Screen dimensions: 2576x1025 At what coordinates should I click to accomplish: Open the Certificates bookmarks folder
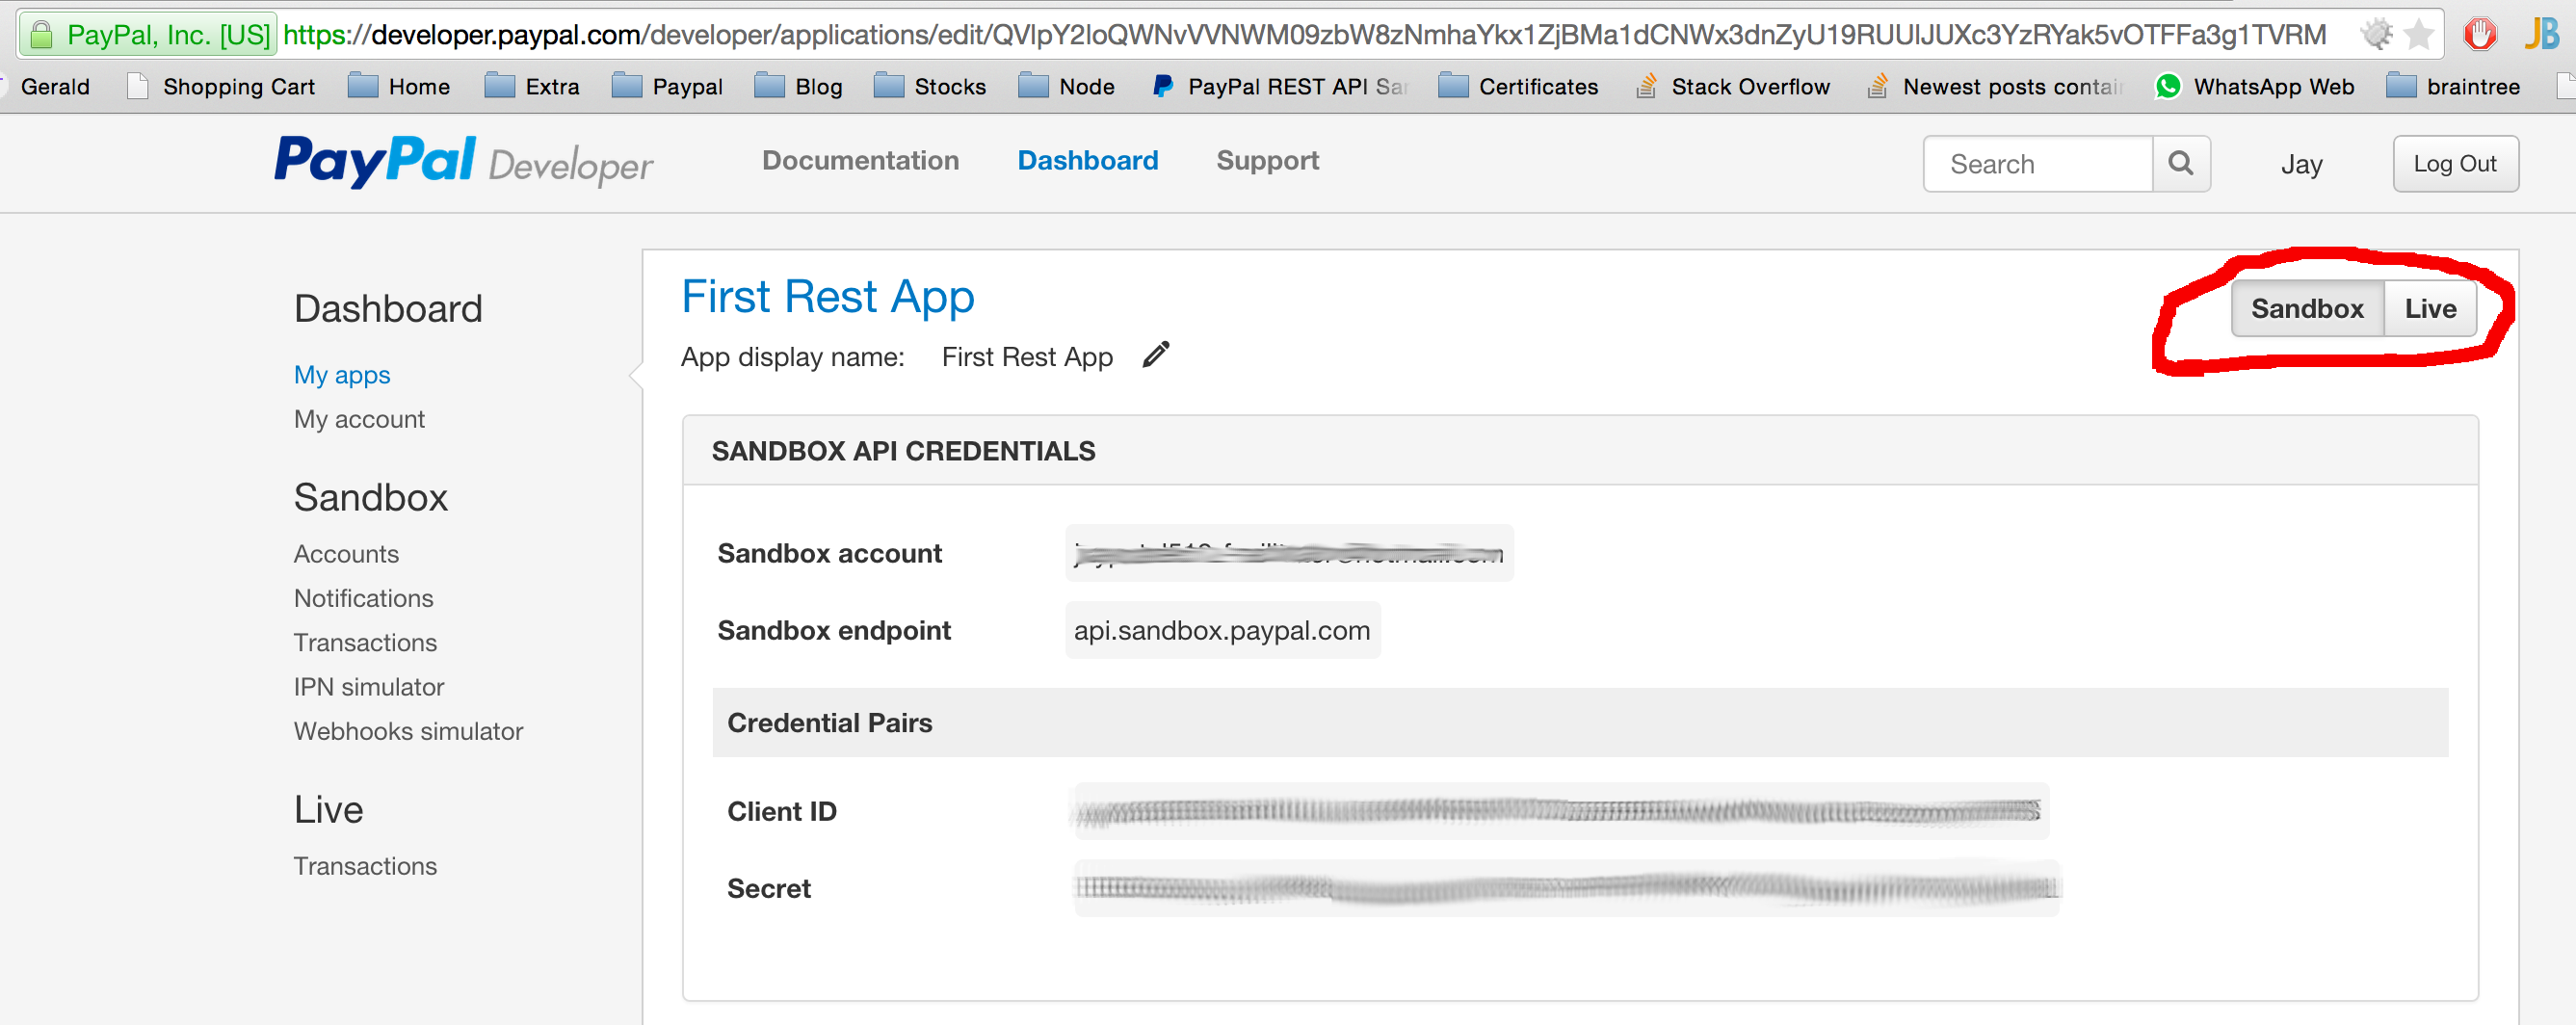coord(1518,87)
